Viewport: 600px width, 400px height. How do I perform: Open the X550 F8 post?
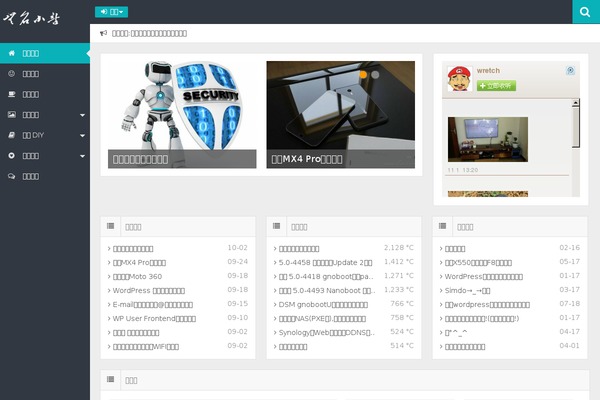pos(478,263)
